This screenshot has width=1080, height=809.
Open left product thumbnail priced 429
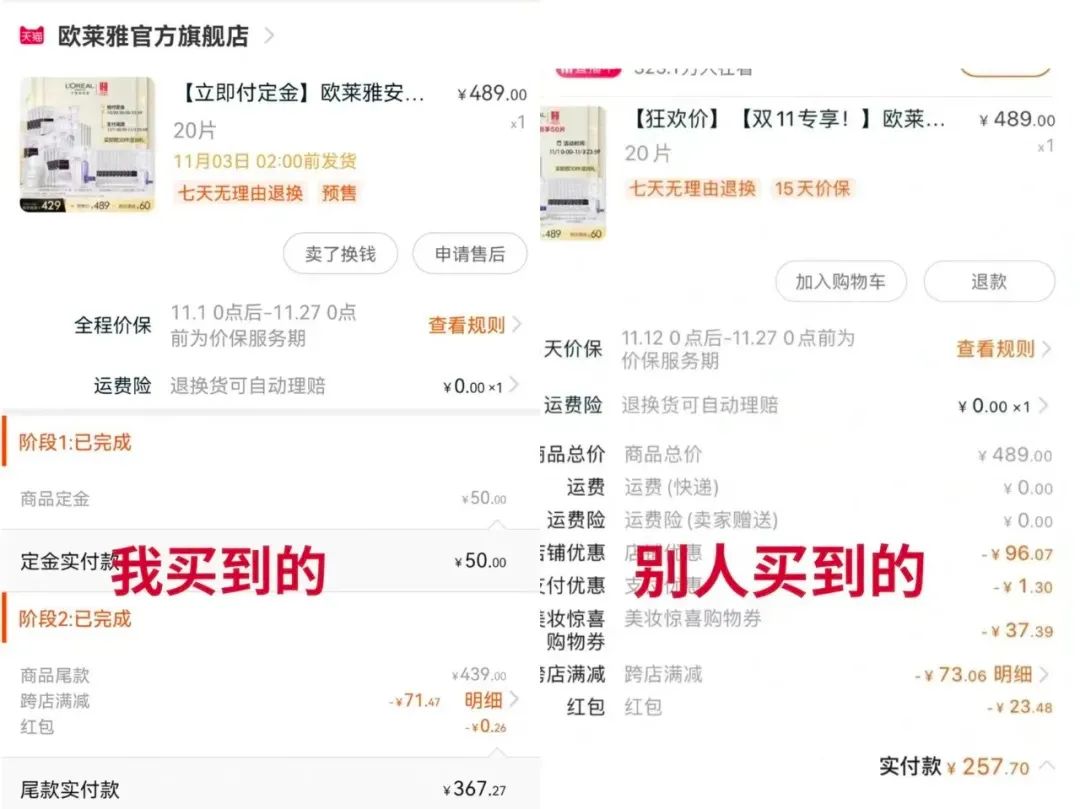tap(87, 145)
